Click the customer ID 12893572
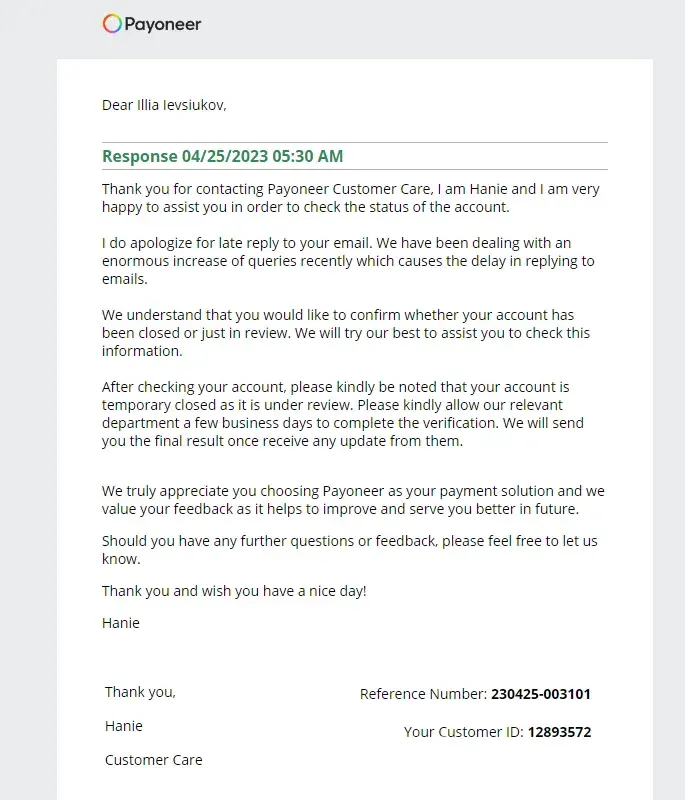Screen dimensions: 685x800 (x=559, y=732)
